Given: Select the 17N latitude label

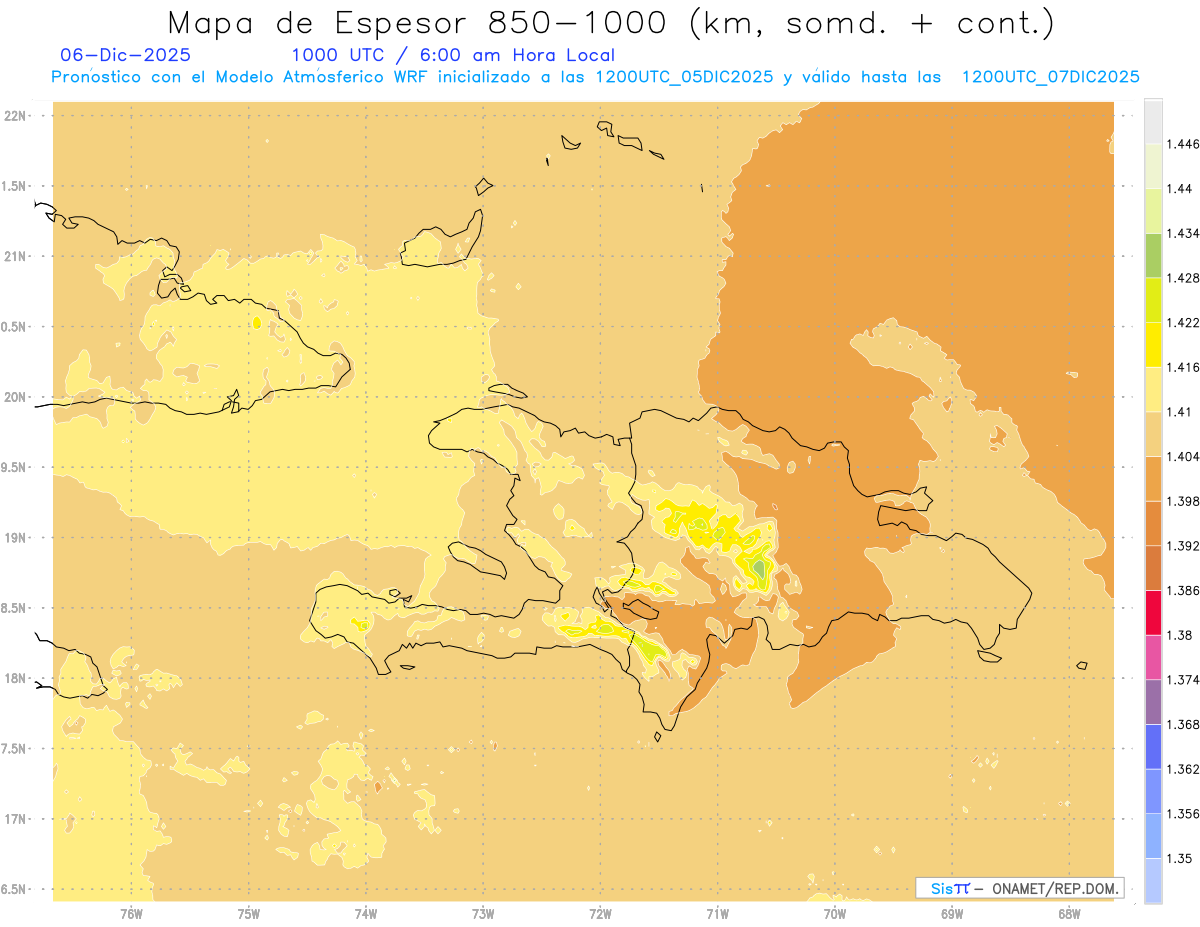Looking at the screenshot, I should coord(15,819).
